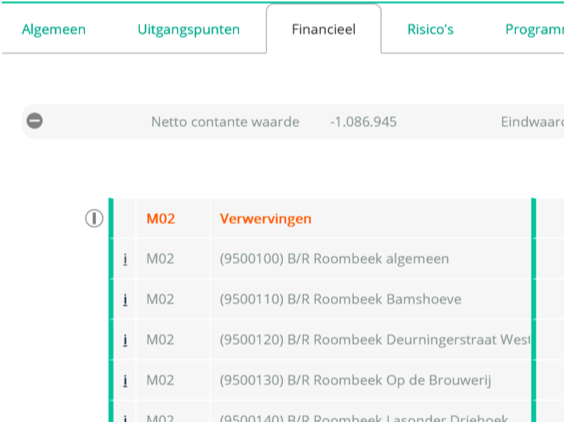564x422 pixels.
Task: Click the orange M02 header code
Action: (x=160, y=219)
